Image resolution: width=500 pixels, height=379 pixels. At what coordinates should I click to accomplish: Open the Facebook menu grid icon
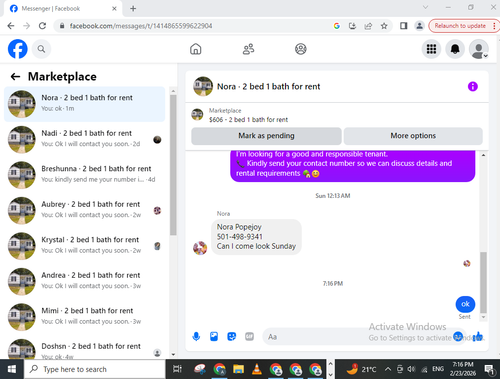(x=431, y=49)
